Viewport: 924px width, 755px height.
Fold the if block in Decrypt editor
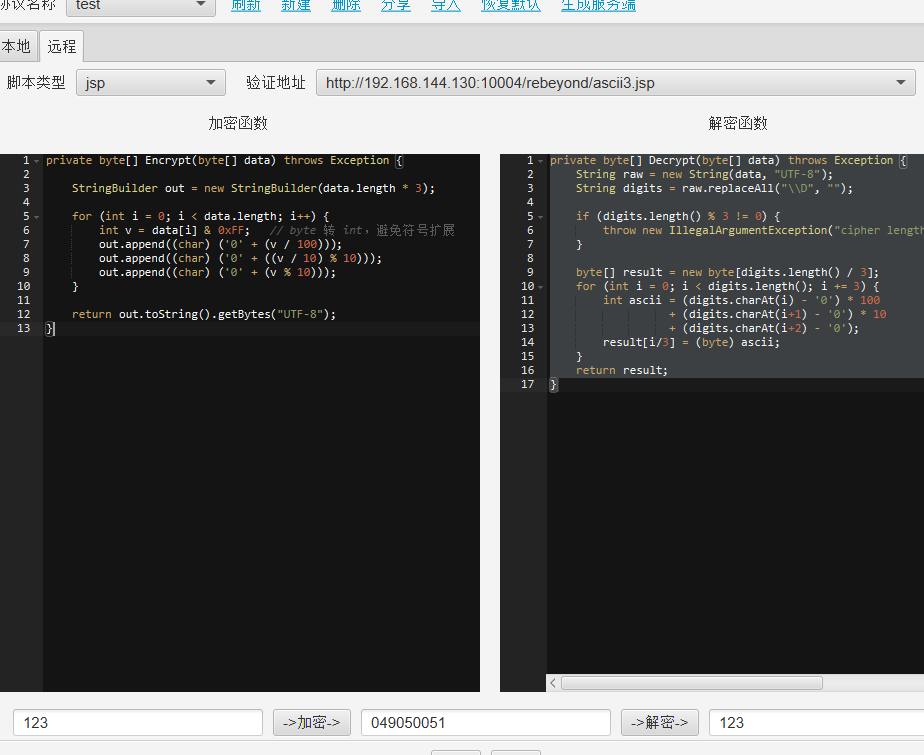point(541,217)
